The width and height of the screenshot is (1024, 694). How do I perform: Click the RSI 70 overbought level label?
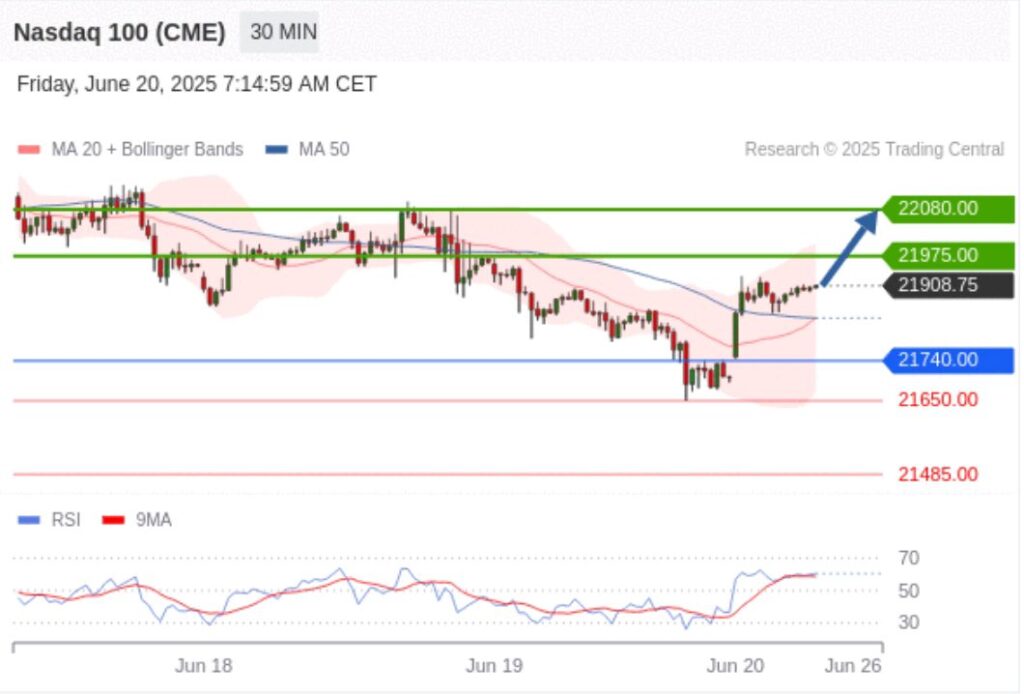pos(909,558)
